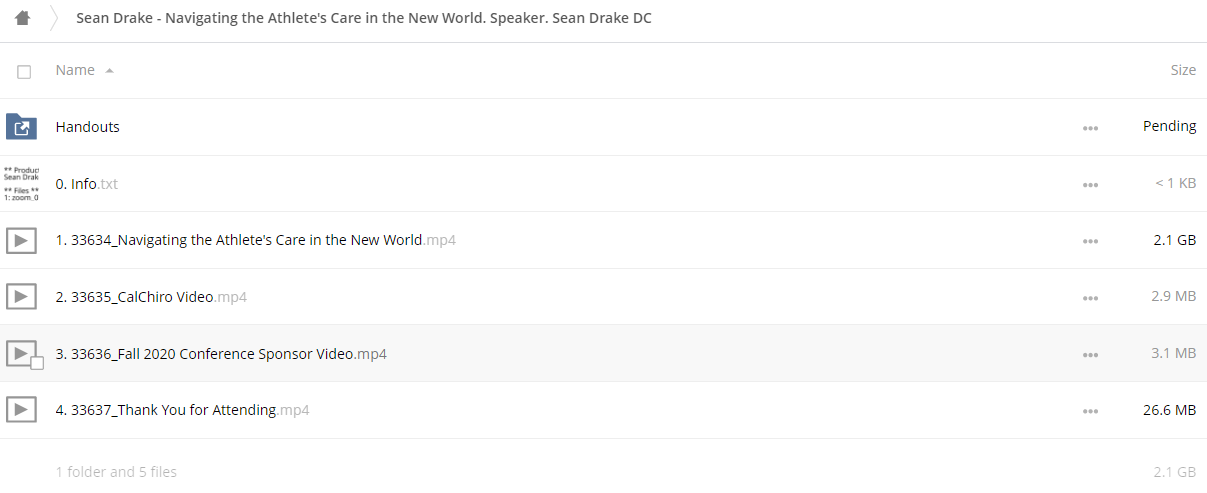This screenshot has width=1207, height=493.
Task: Open more options for Navigating the Athlete's Care video
Action: pos(1090,241)
